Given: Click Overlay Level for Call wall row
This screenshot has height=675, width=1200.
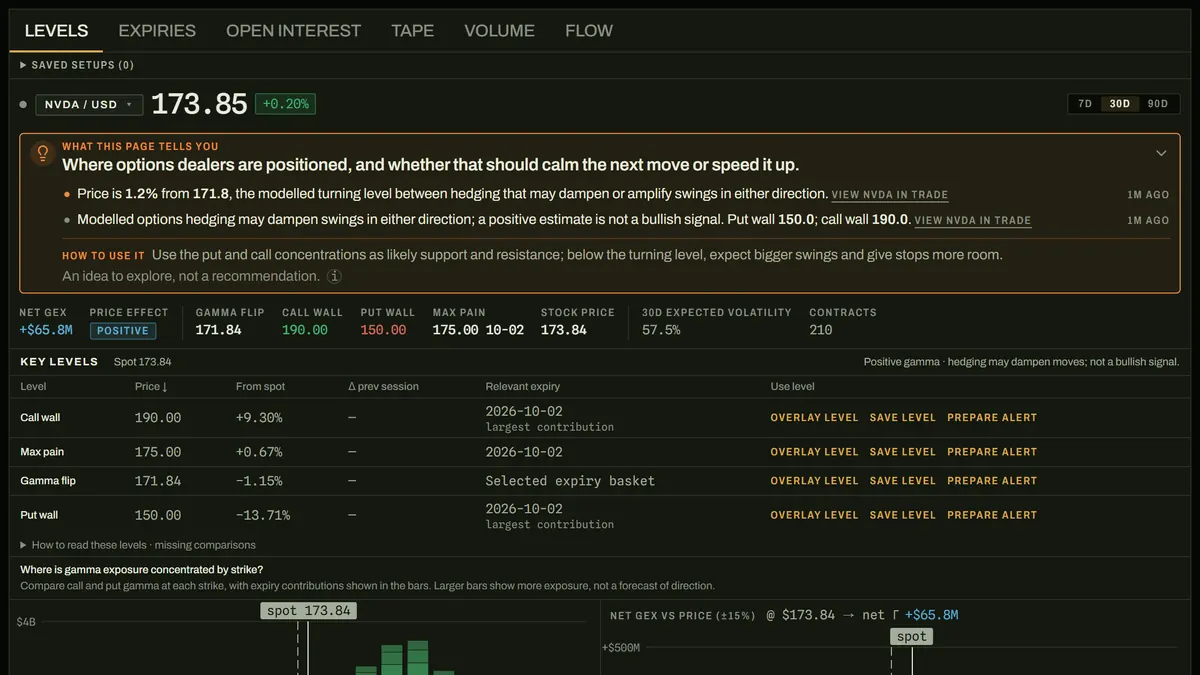Looking at the screenshot, I should coord(814,418).
